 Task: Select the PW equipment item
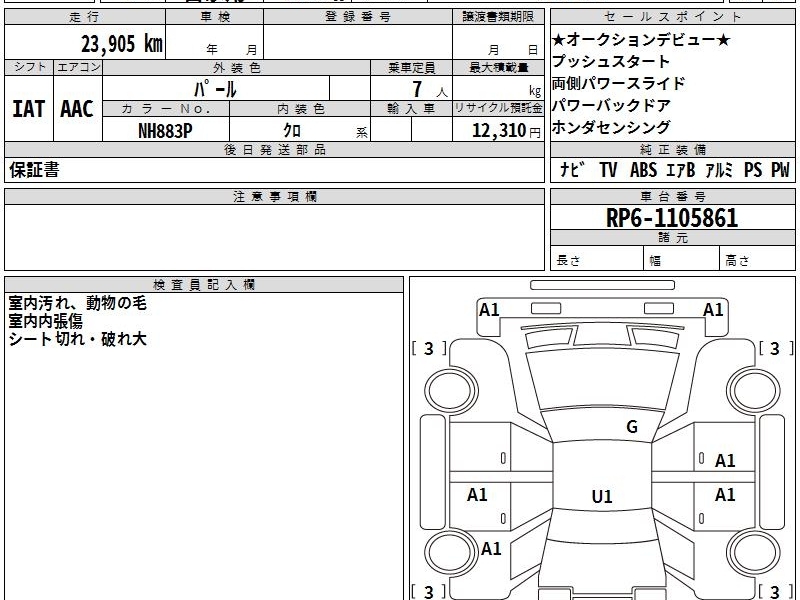[x=780, y=170]
